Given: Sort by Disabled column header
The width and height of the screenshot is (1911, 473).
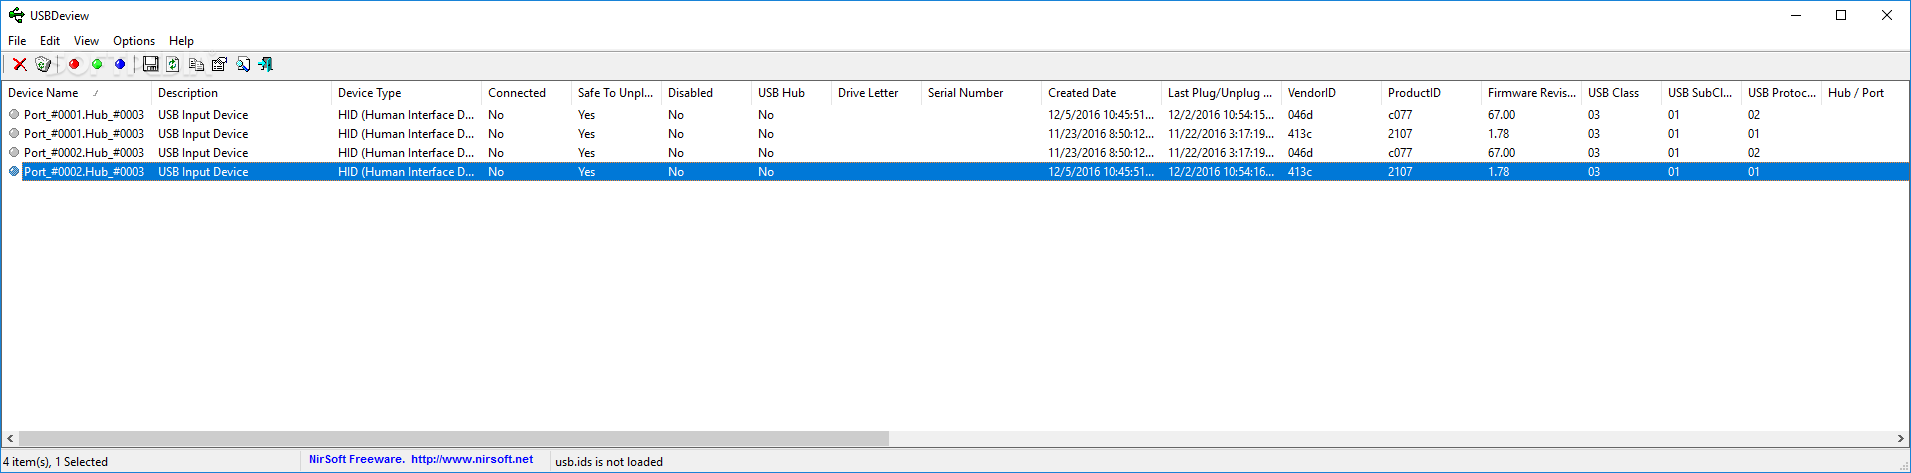Looking at the screenshot, I should click(x=706, y=93).
